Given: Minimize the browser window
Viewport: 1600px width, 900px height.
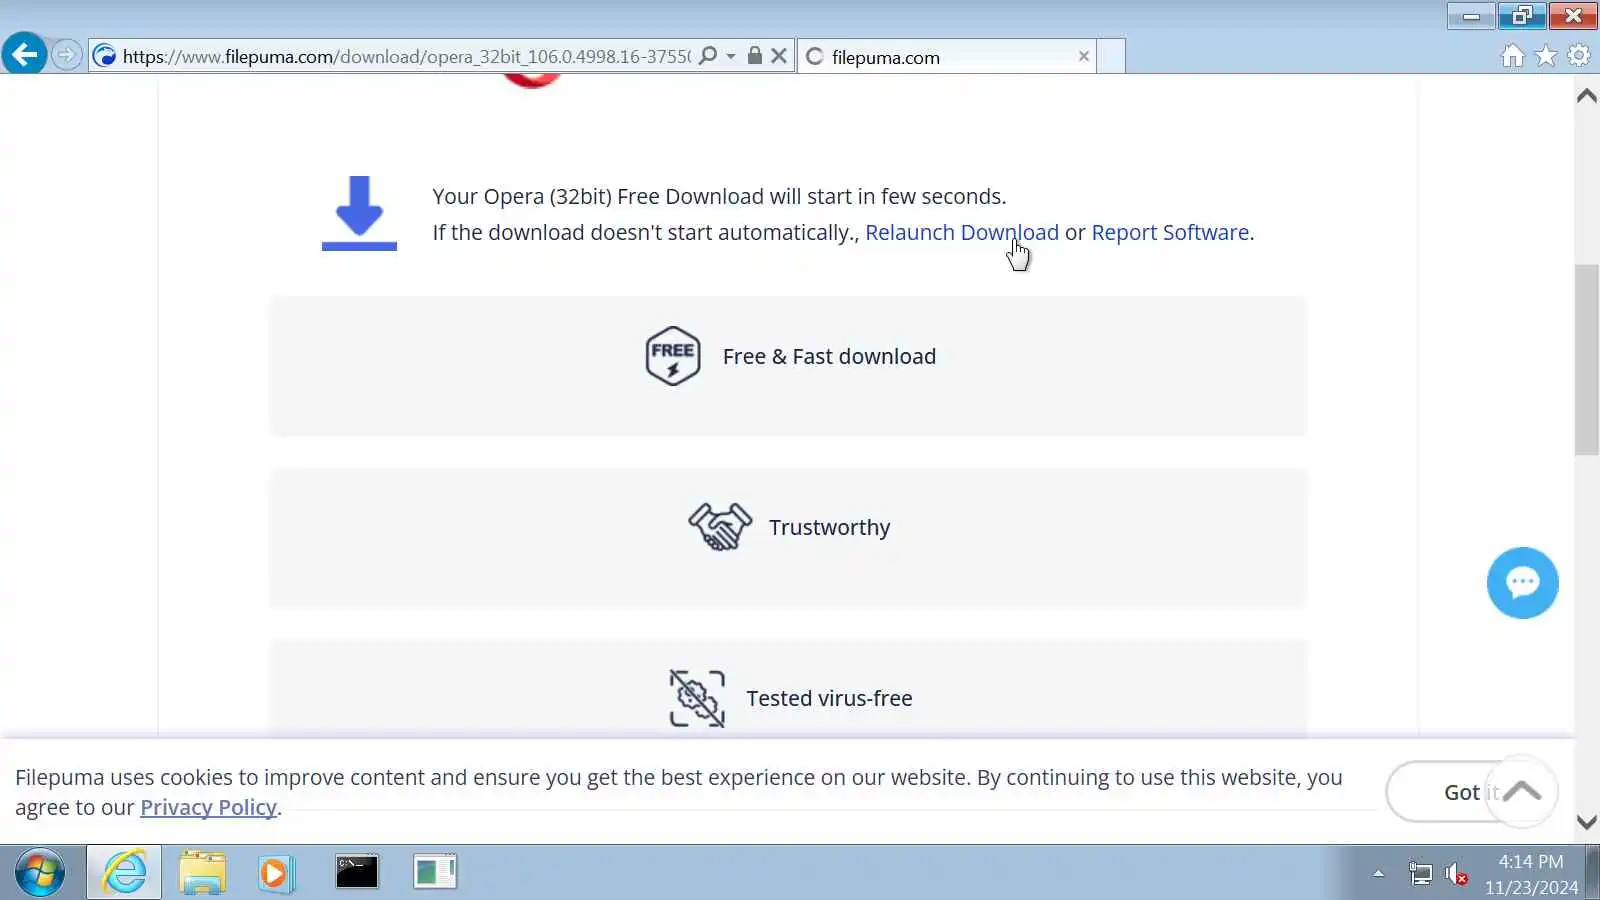Looking at the screenshot, I should pyautogui.click(x=1471, y=15).
